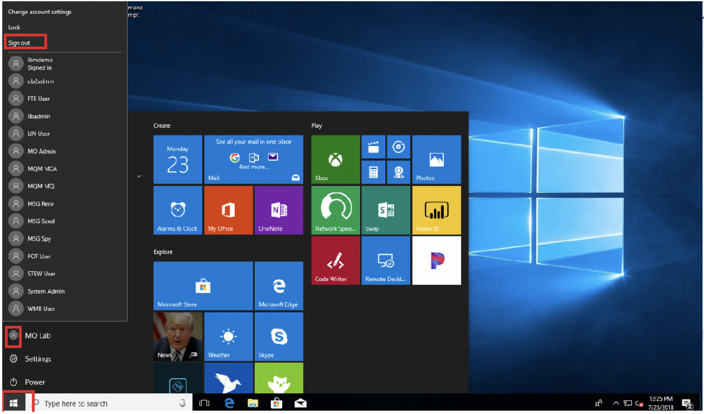
Task: Click the taskbar clock and date
Action: tap(660, 404)
